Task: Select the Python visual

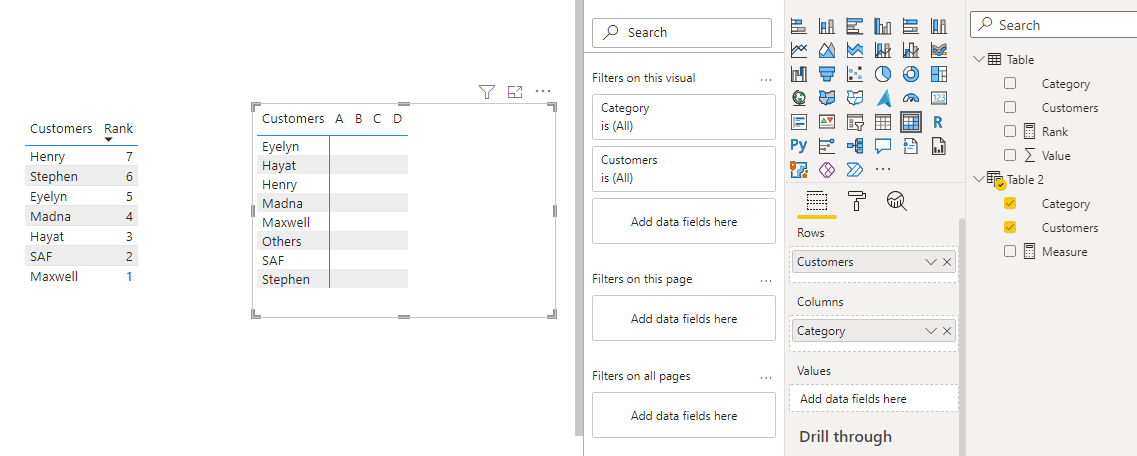Action: (x=798, y=146)
